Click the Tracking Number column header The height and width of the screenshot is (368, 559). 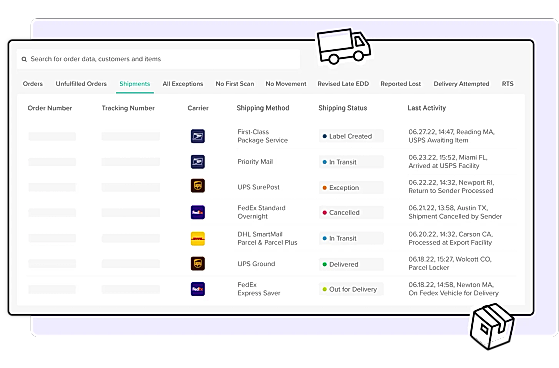pos(128,108)
